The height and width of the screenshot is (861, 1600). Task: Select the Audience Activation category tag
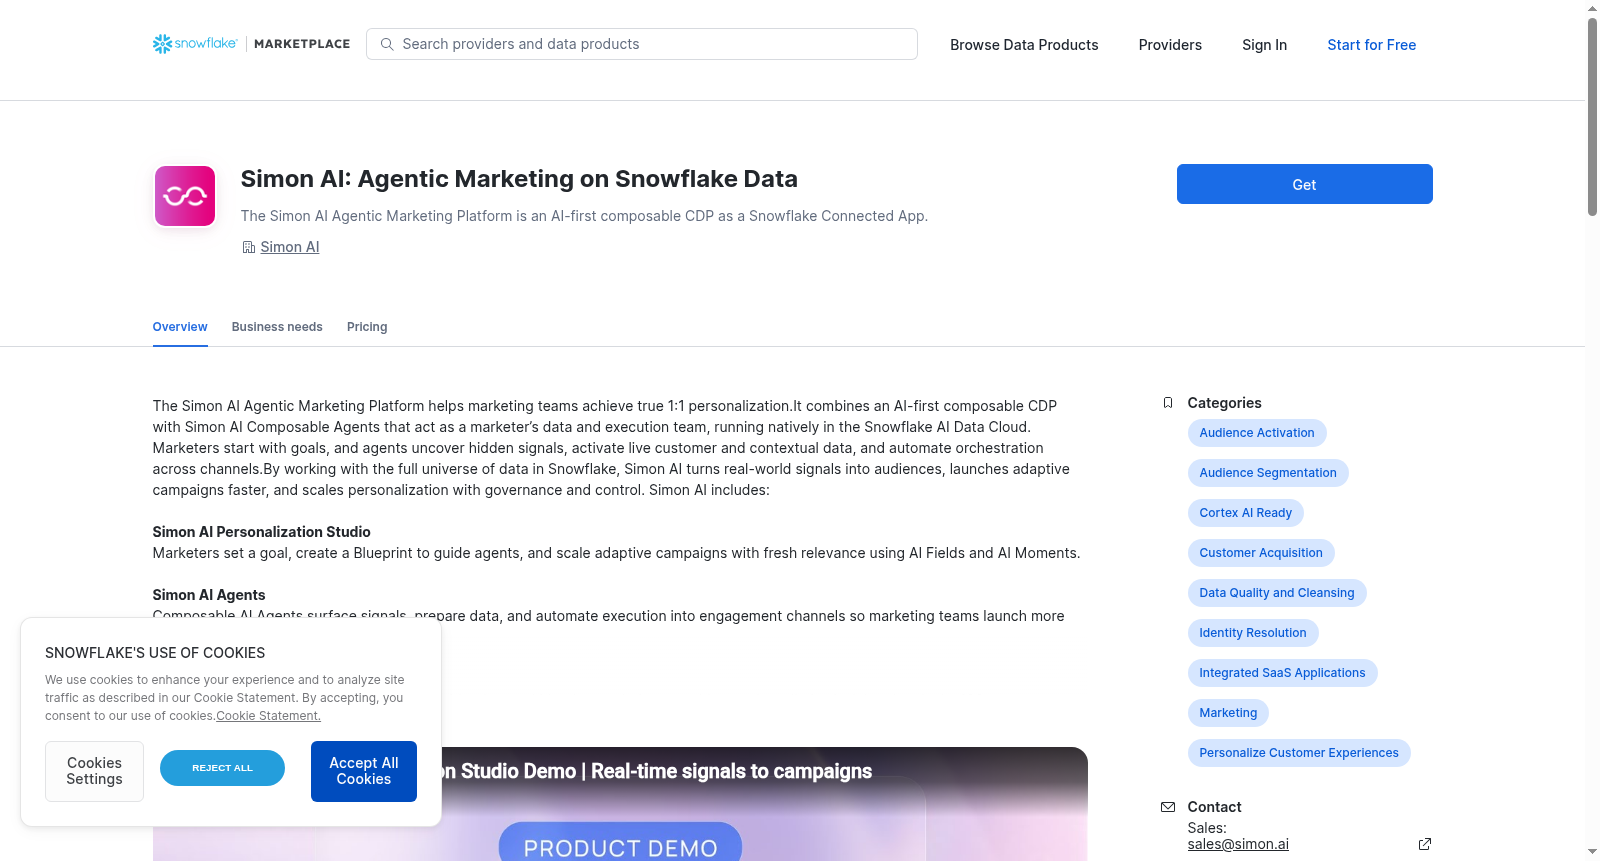(1257, 433)
